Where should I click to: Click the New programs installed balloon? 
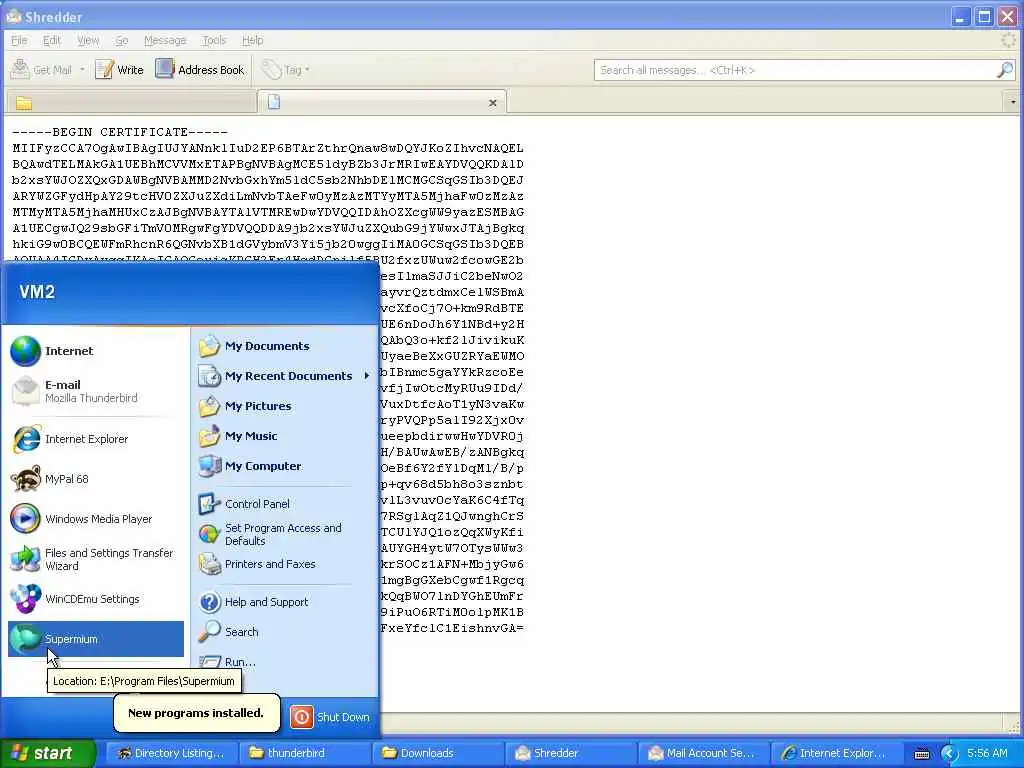[x=197, y=713]
